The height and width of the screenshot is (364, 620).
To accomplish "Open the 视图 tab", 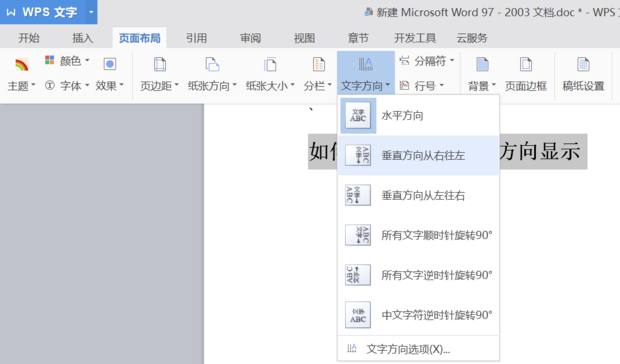I will [x=304, y=38].
